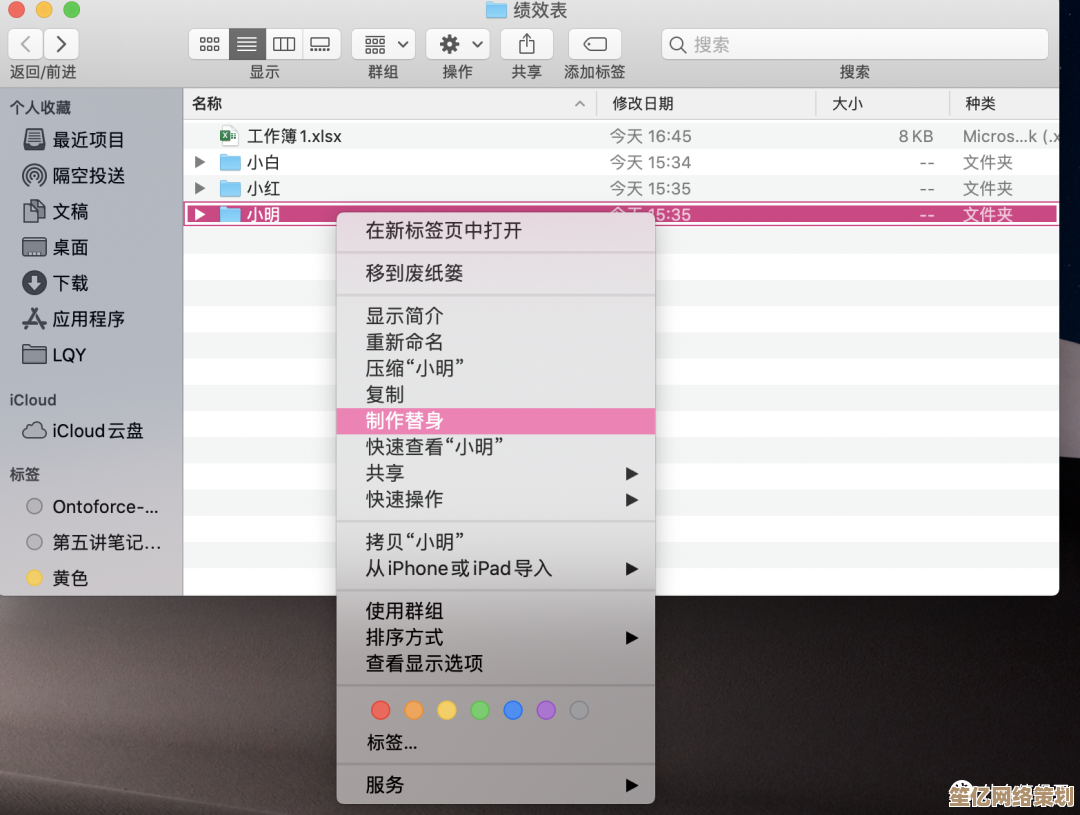Switch to gallery view in toolbar
The height and width of the screenshot is (815, 1080).
(321, 44)
